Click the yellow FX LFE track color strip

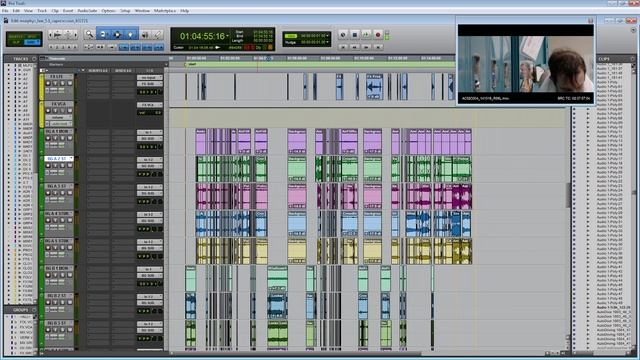click(41, 87)
